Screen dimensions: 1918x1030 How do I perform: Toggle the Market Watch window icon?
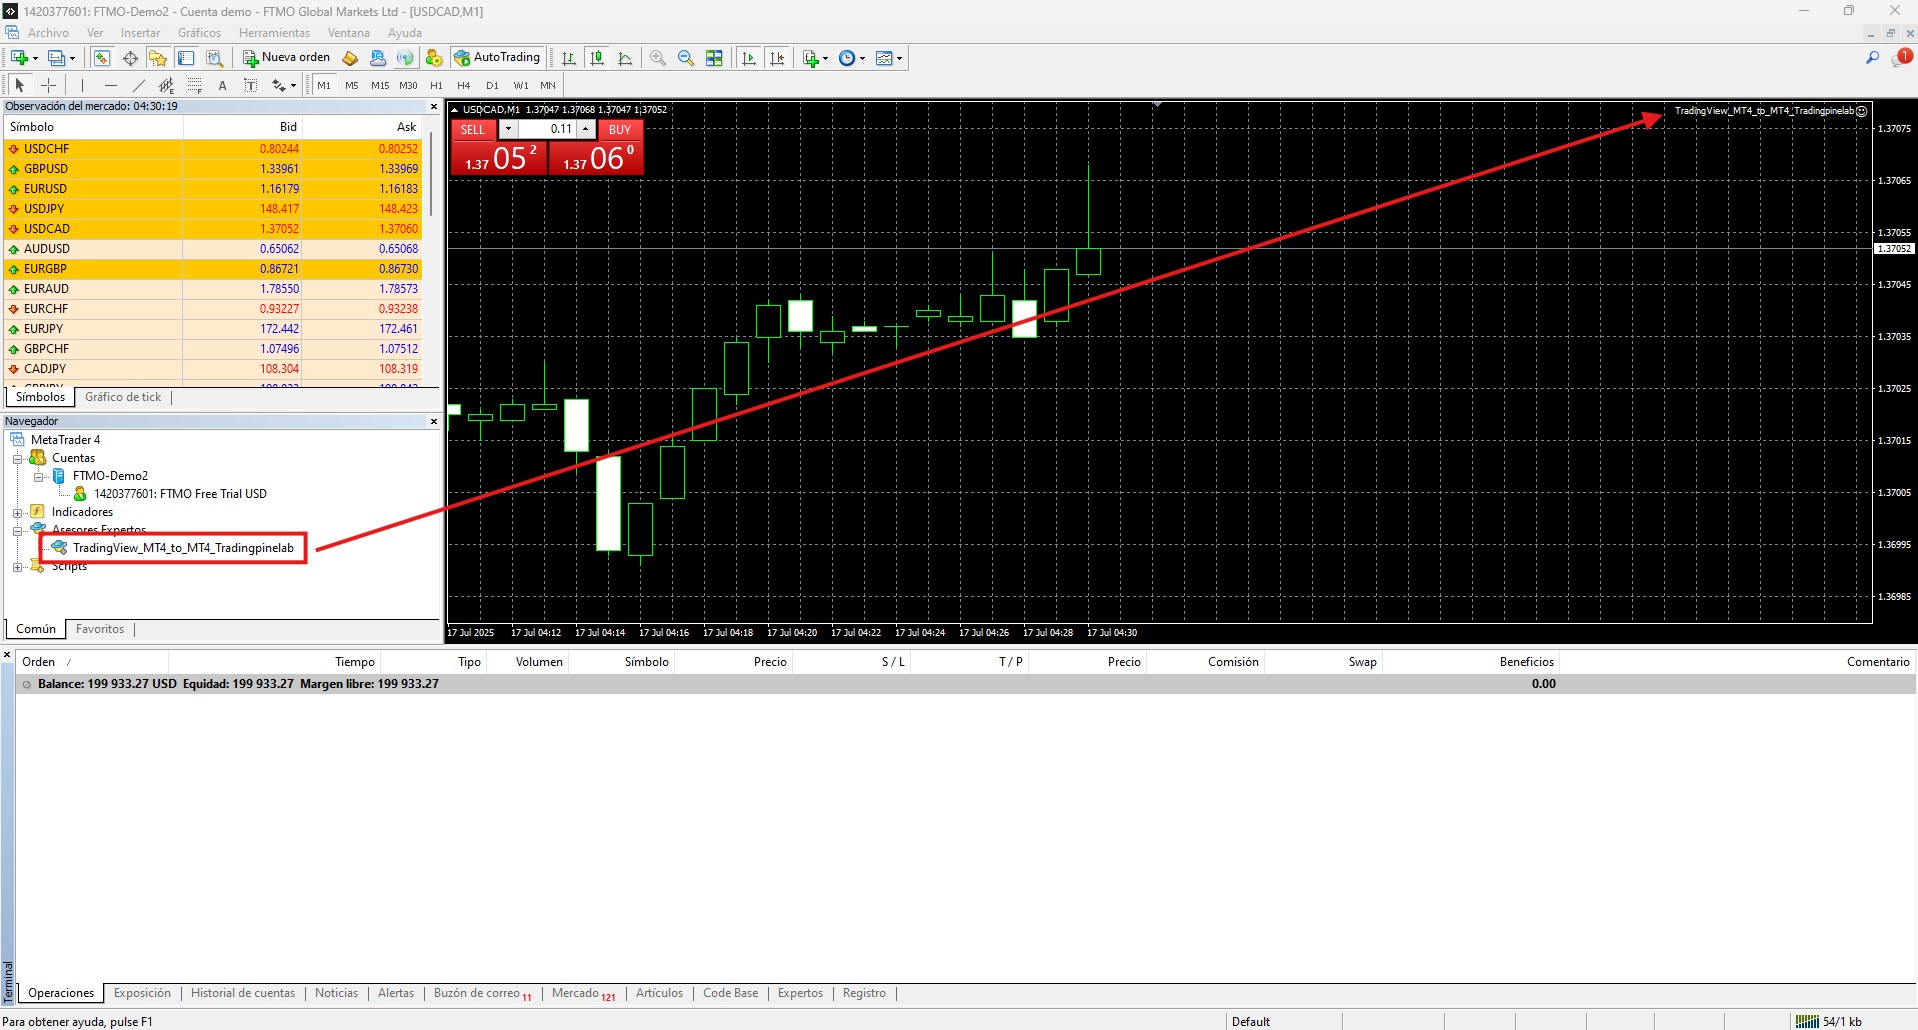[x=102, y=58]
